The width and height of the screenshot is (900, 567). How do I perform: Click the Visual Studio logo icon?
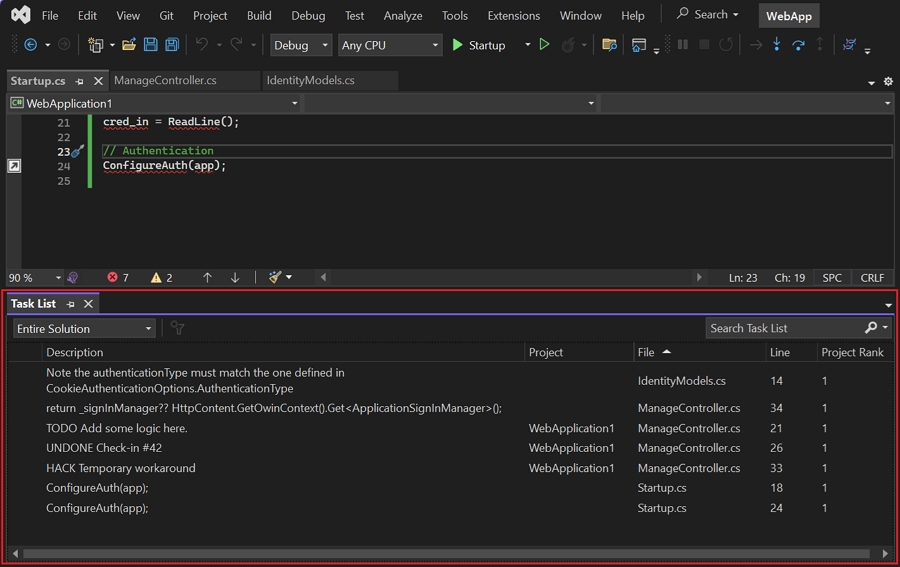(21, 15)
